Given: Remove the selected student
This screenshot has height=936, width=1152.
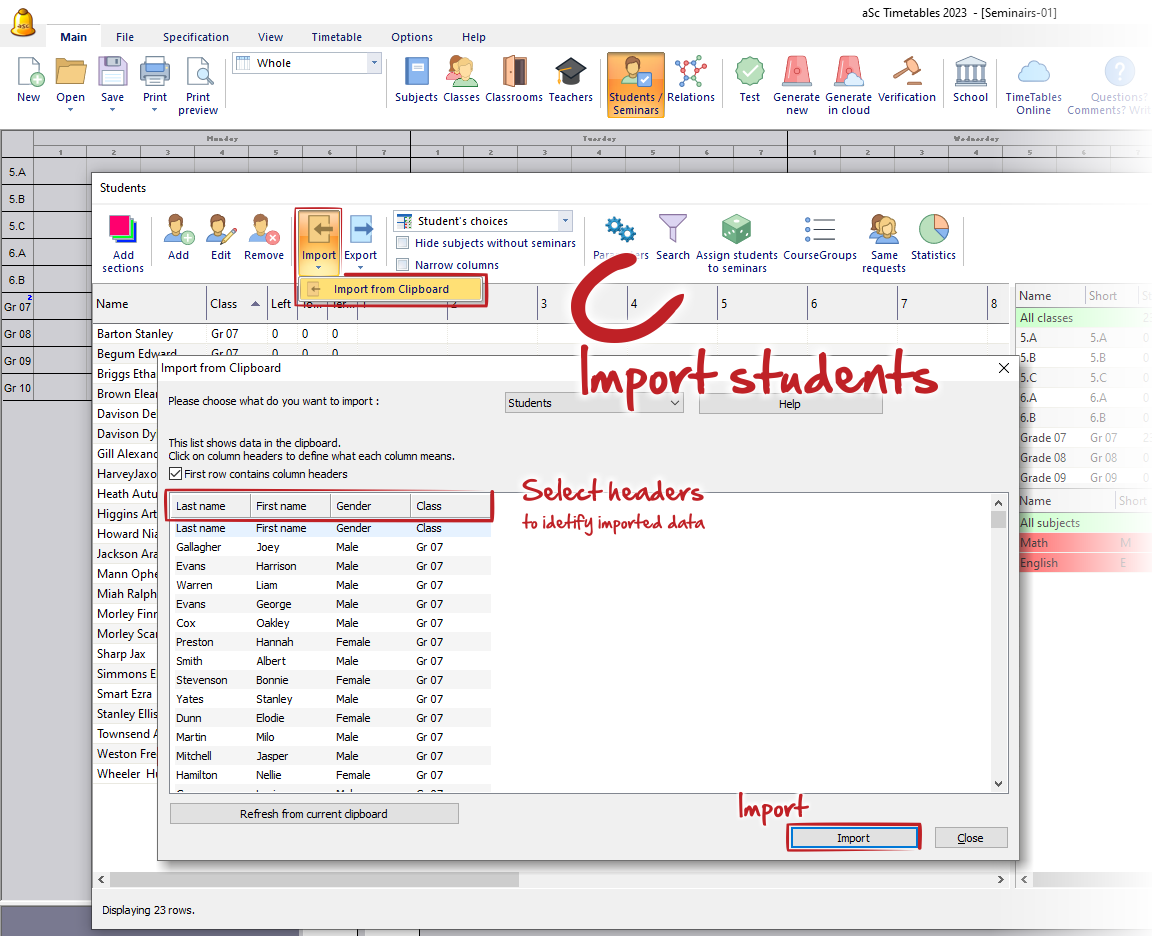Looking at the screenshot, I should click(264, 237).
